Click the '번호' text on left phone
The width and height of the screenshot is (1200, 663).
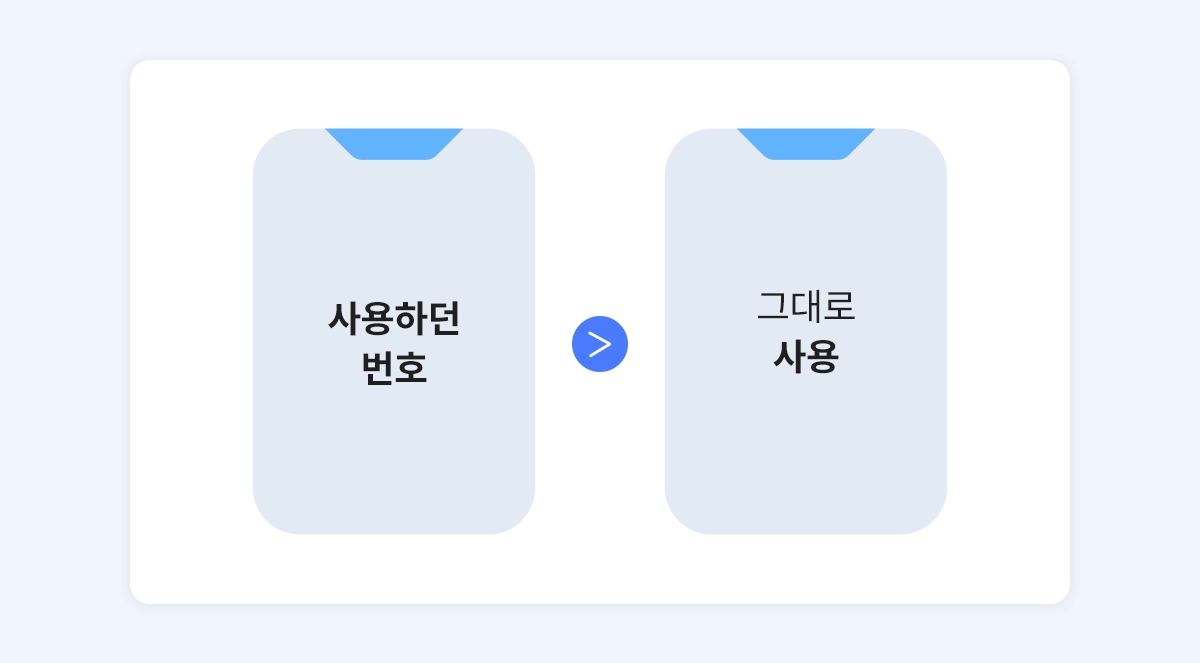point(394,368)
